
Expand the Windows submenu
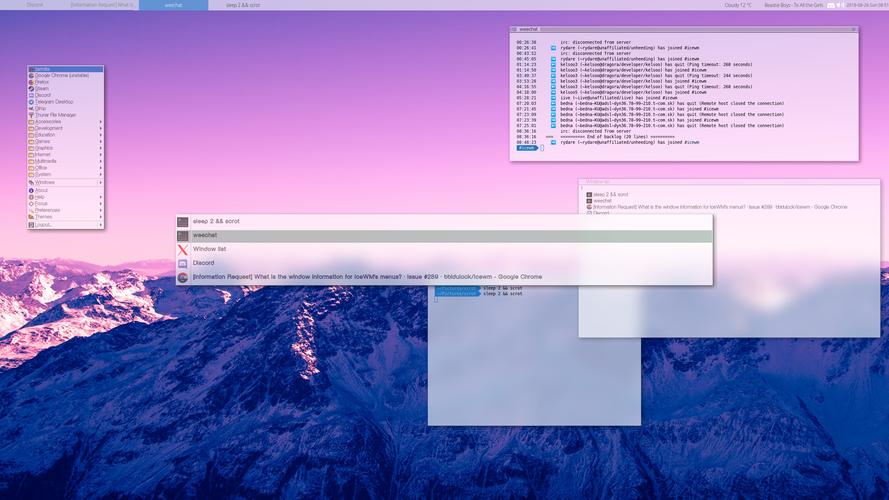coord(65,183)
